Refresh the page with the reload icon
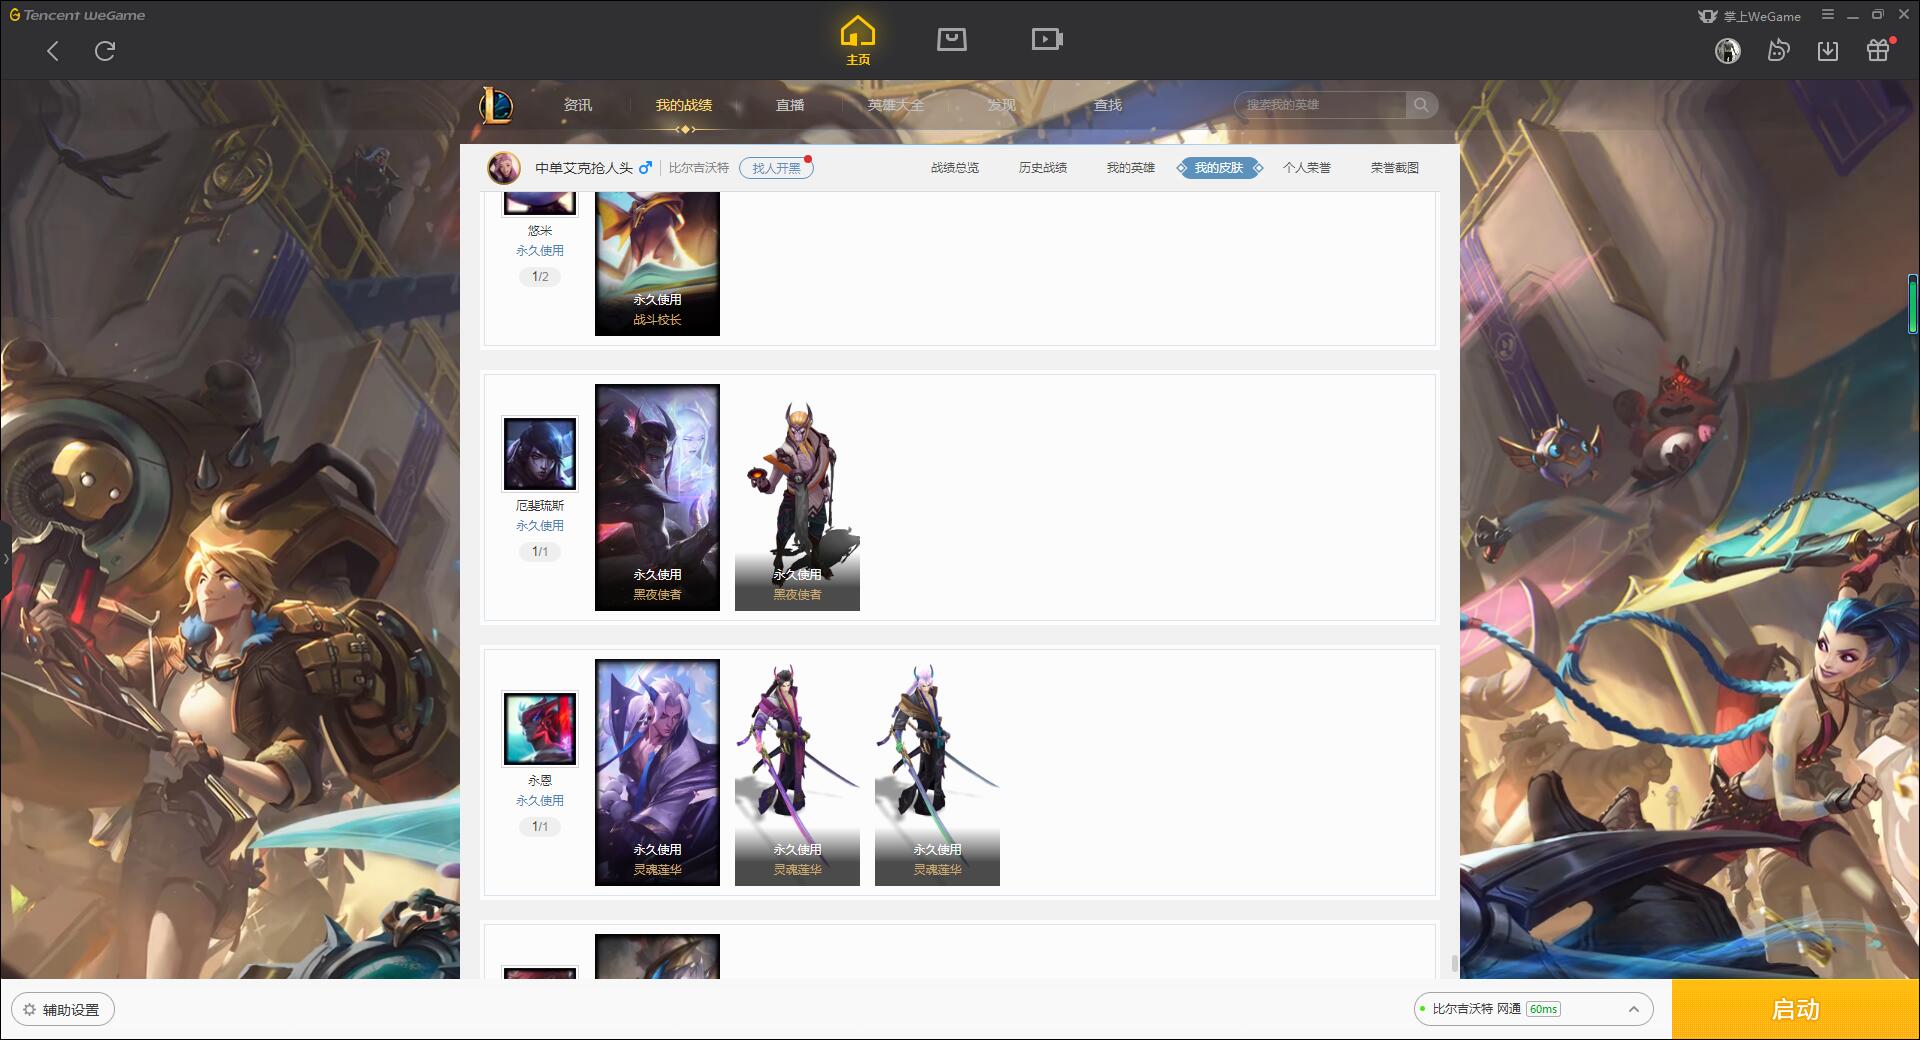Viewport: 1920px width, 1040px height. [x=105, y=51]
